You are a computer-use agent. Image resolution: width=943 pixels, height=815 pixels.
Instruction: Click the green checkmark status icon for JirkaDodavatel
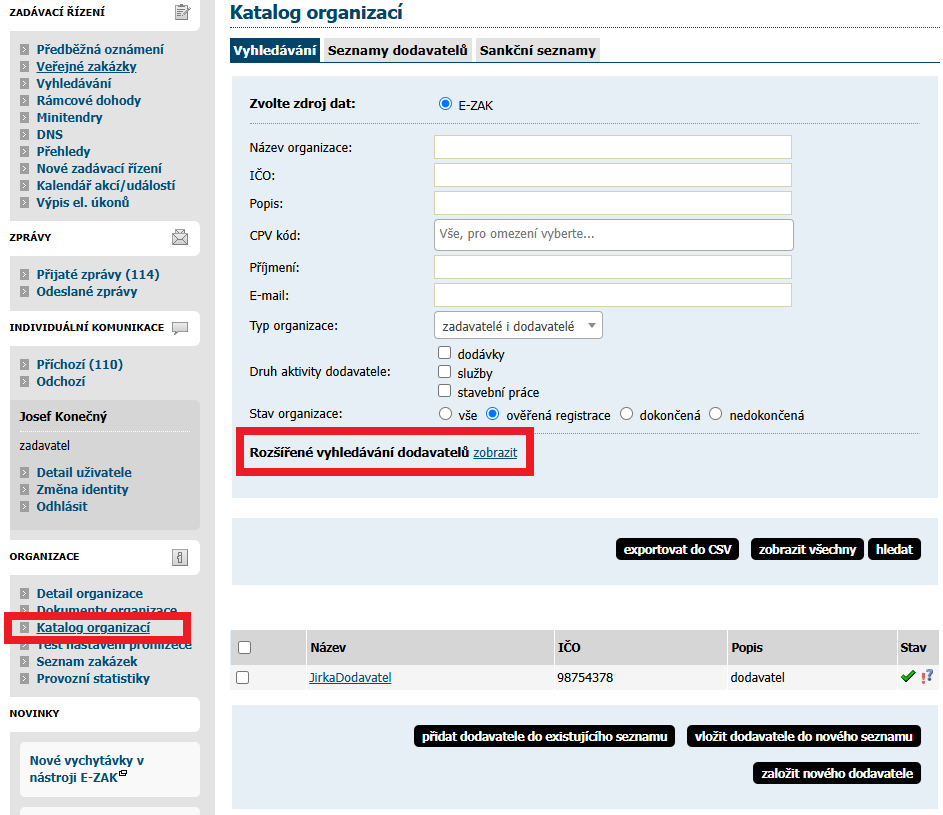[908, 677]
